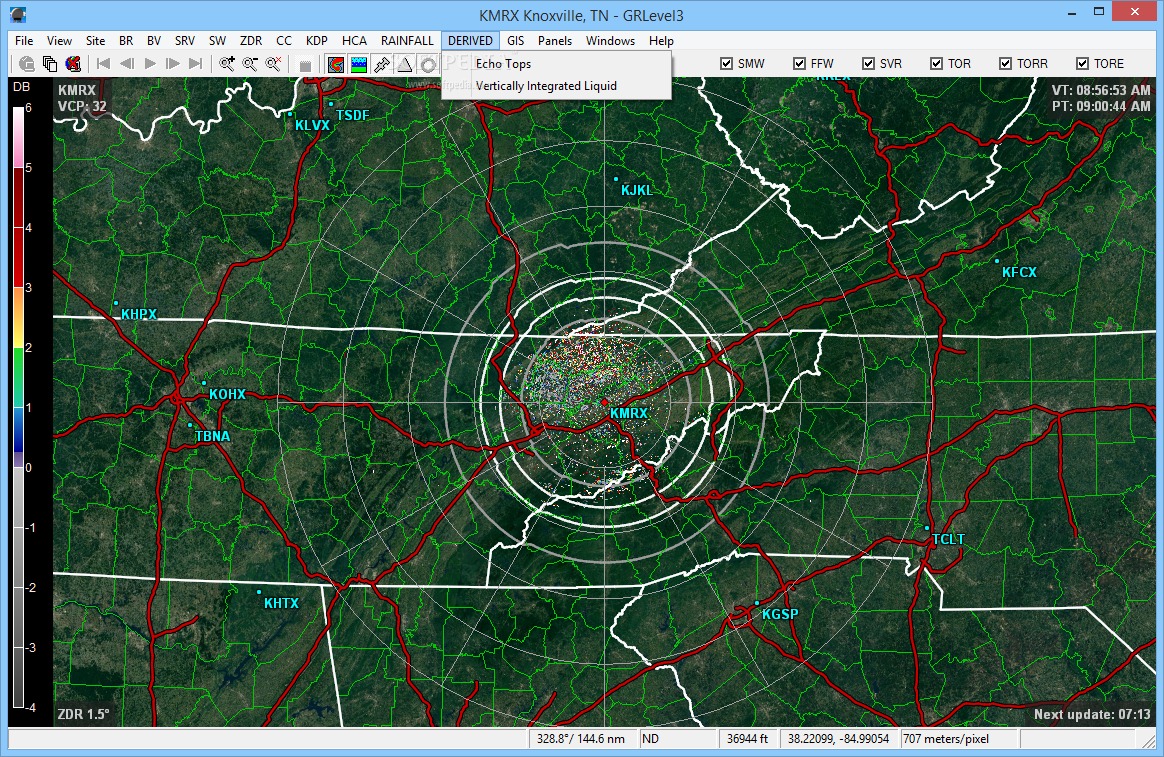Step back one frame
Image resolution: width=1164 pixels, height=757 pixels.
tap(127, 64)
